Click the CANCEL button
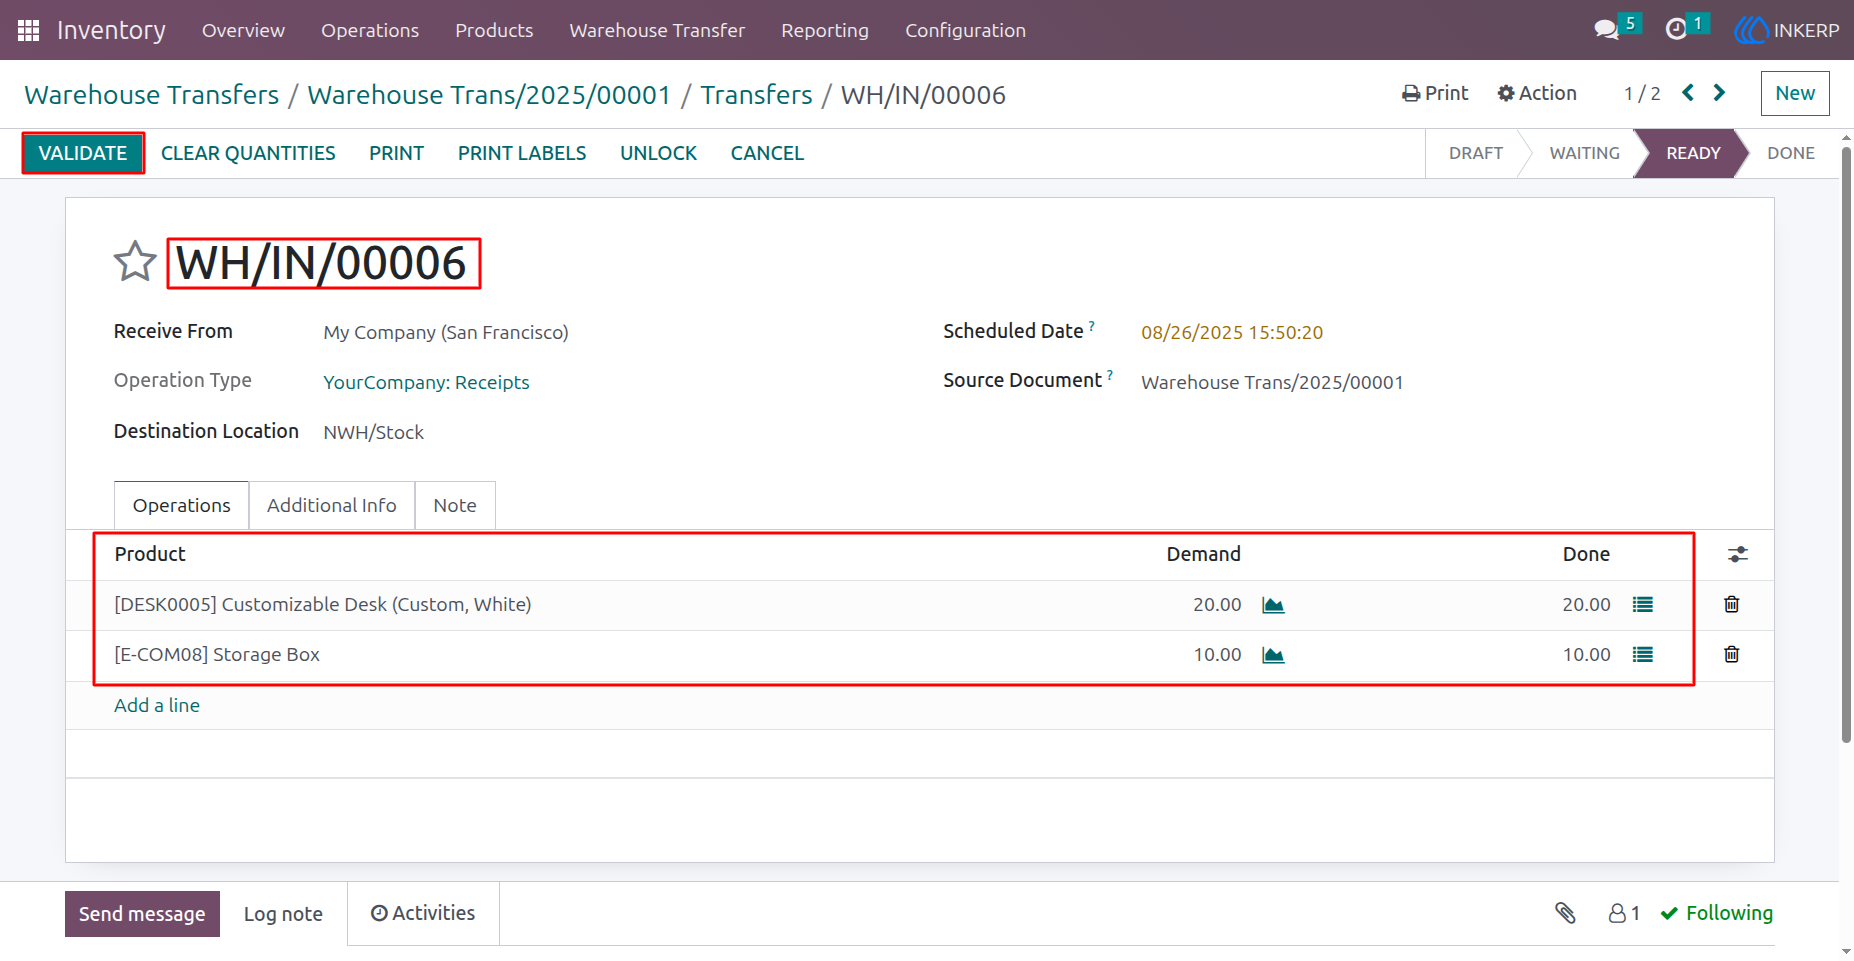Screen dimensions: 1854x961 [767, 153]
